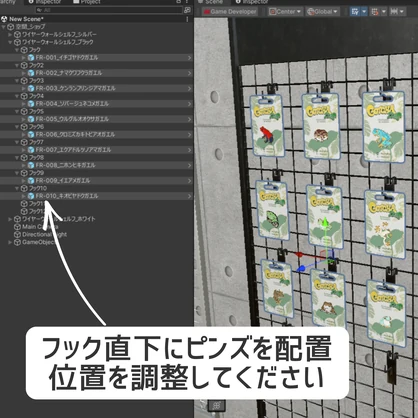Click the blue prefab icon of FR-006
The width and height of the screenshot is (418, 418).
(31, 134)
